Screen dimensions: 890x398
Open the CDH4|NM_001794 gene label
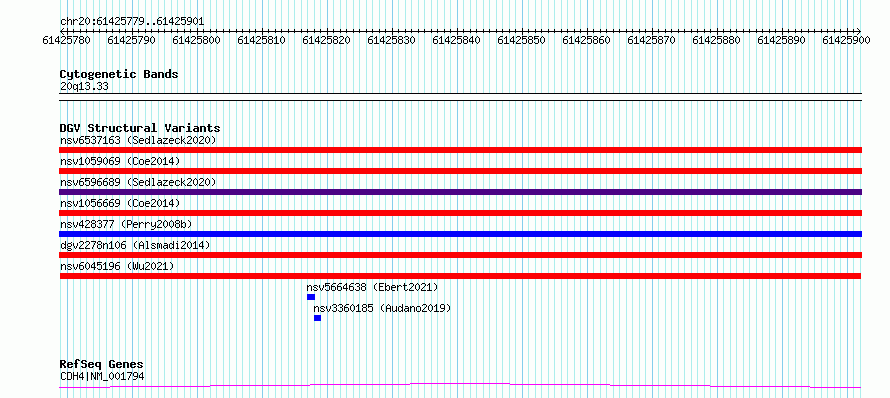102,376
